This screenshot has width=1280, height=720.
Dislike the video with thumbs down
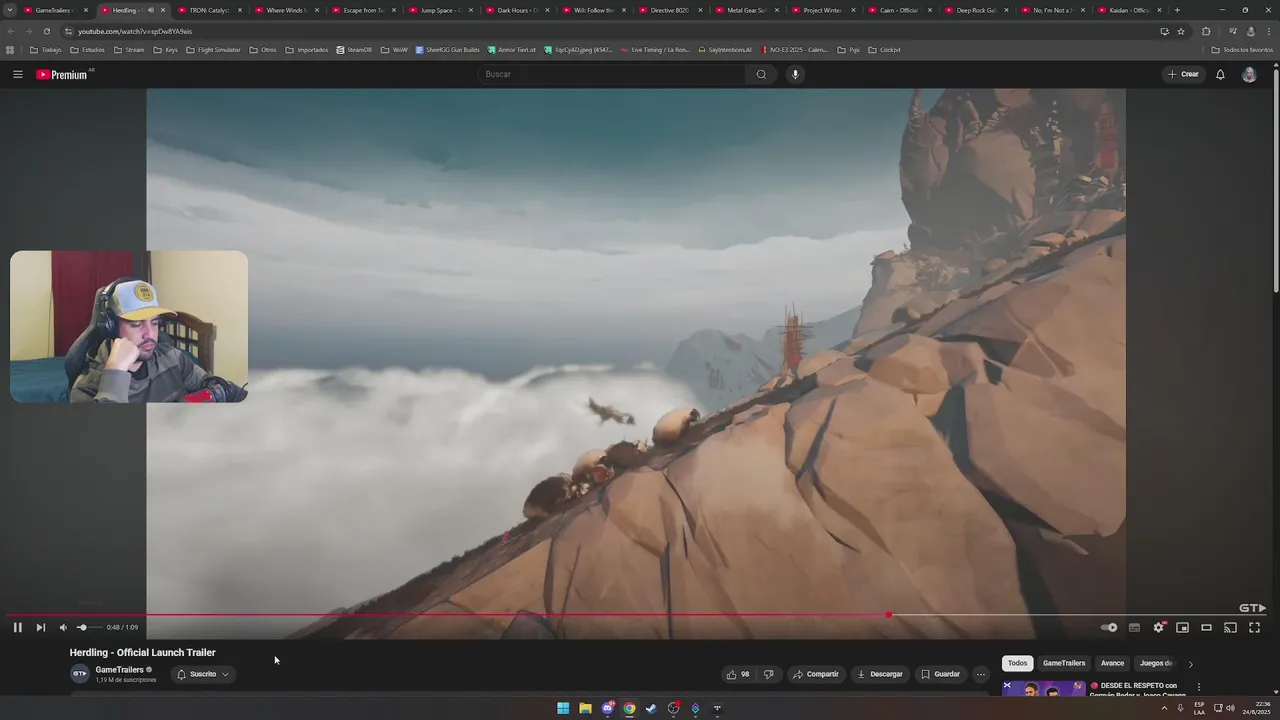pyautogui.click(x=768, y=674)
